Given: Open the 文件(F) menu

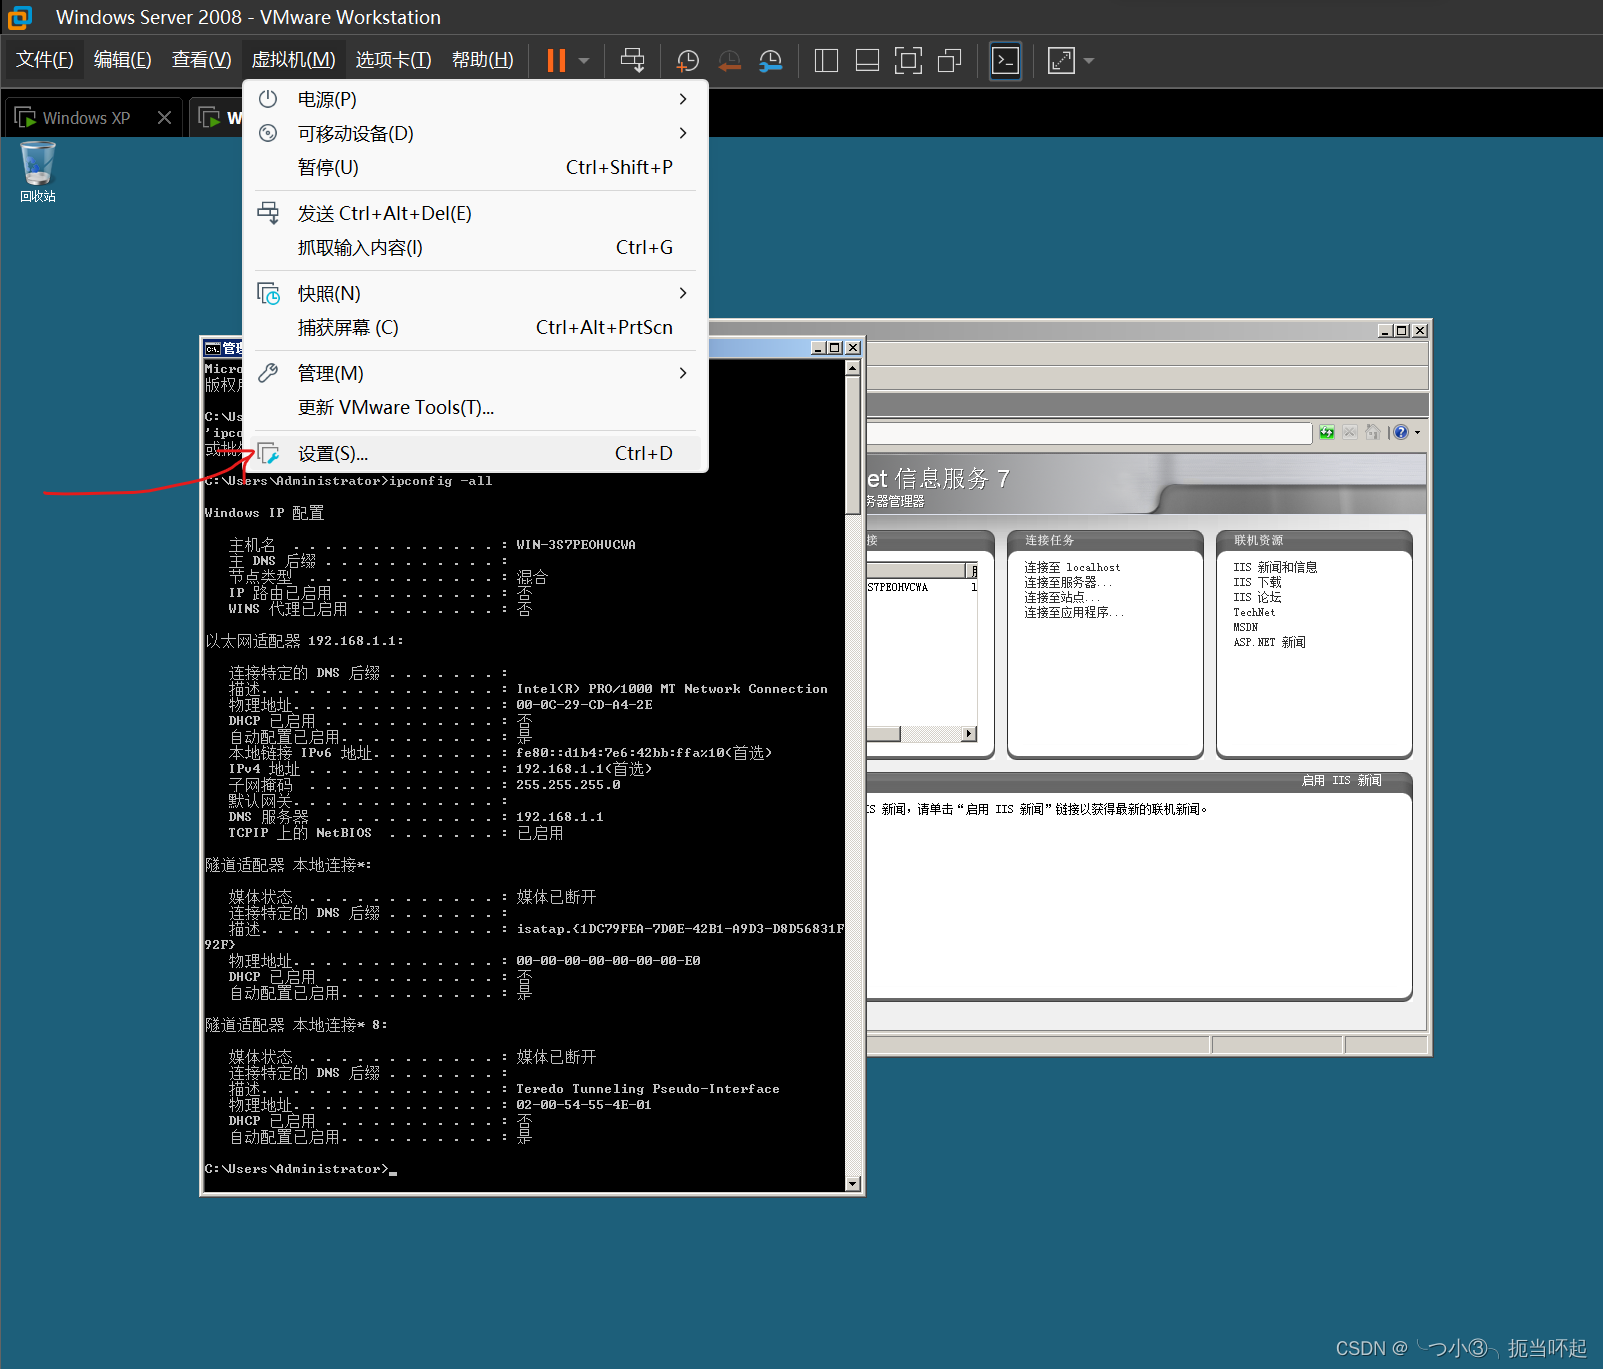Looking at the screenshot, I should (x=45, y=60).
